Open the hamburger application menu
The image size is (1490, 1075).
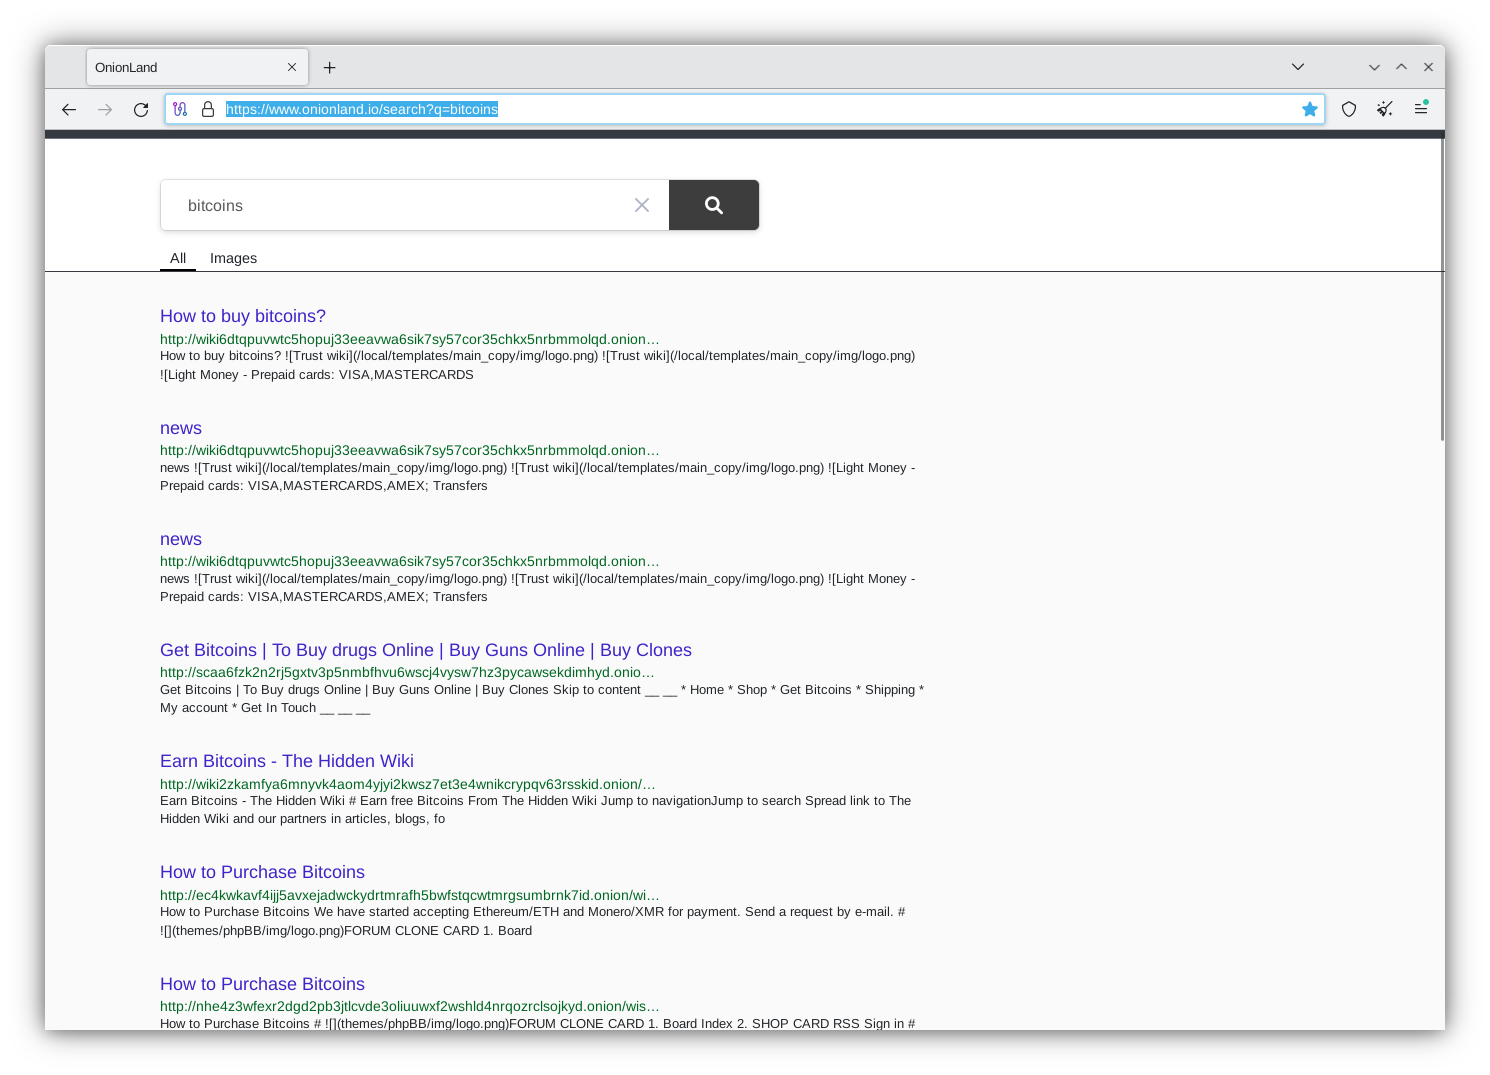[1421, 109]
